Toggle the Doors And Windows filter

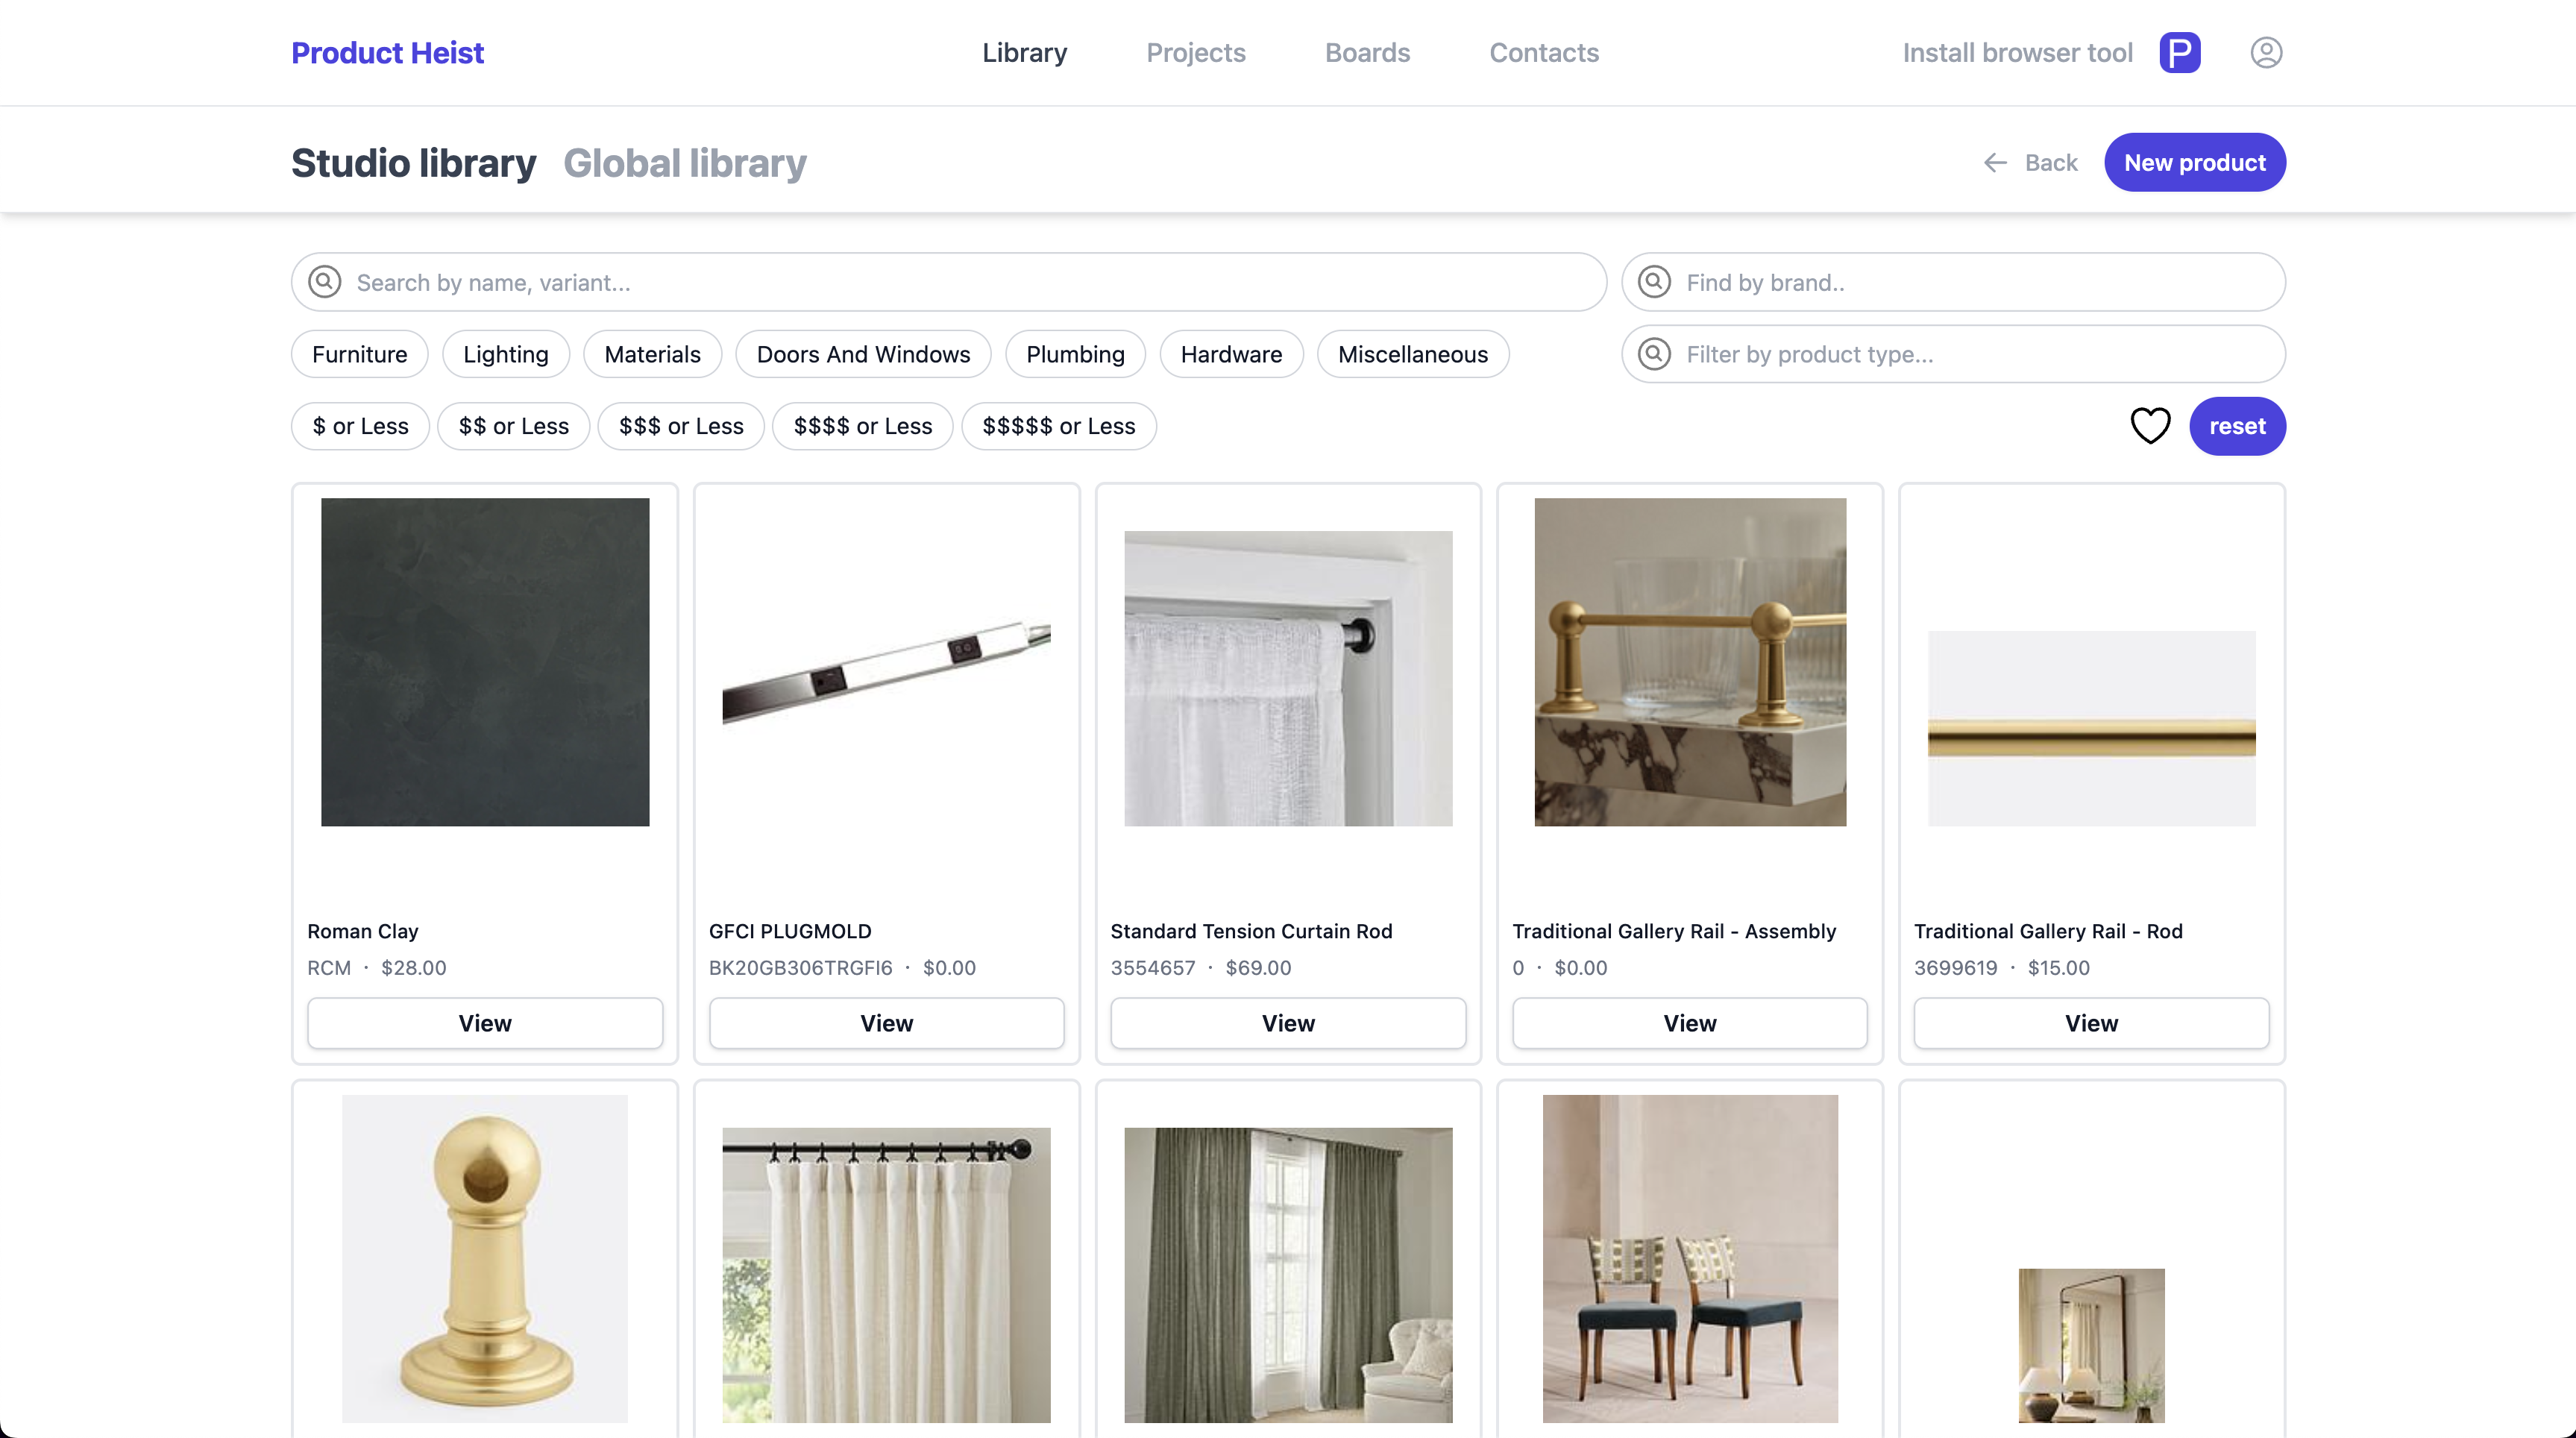pyautogui.click(x=863, y=354)
